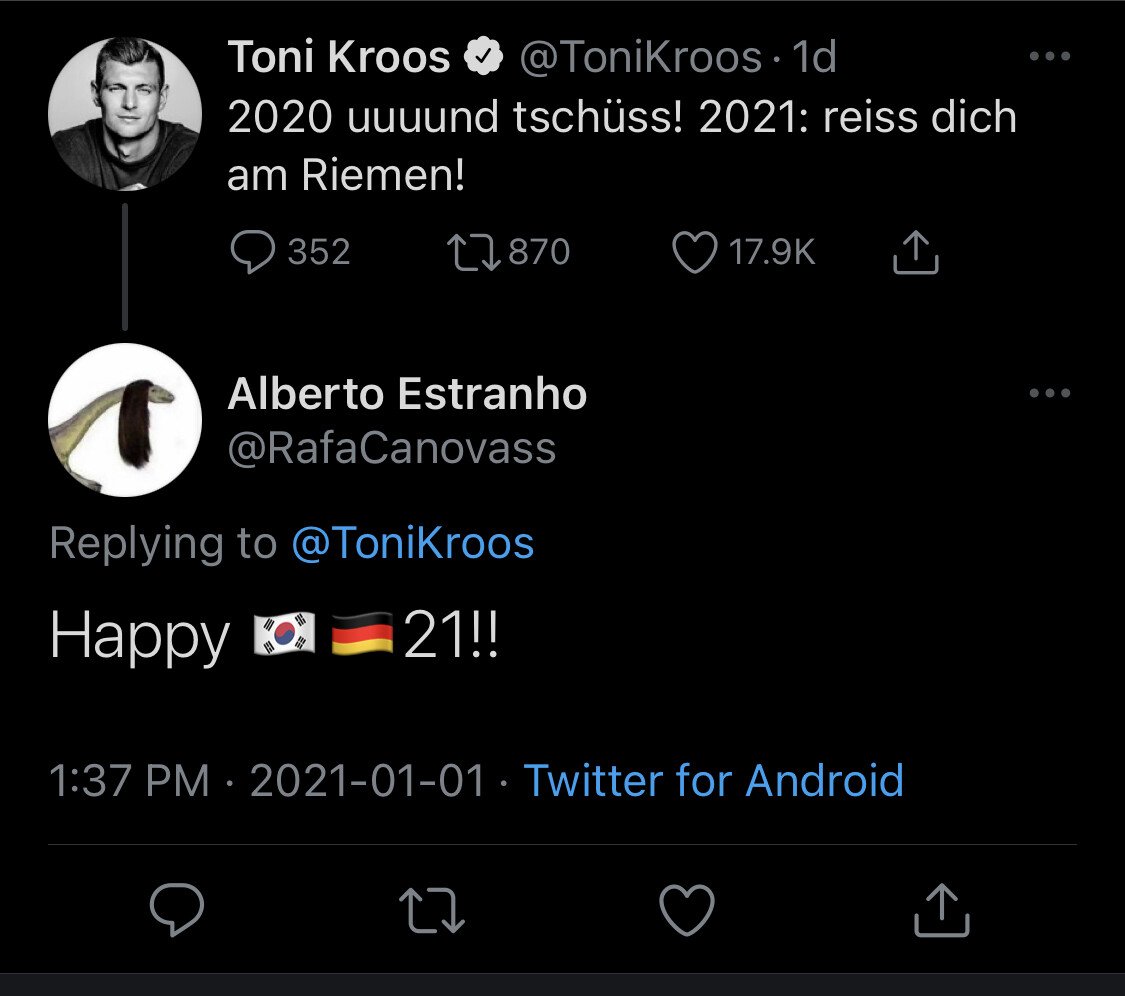
Task: Open Alberto Estranho's dinosaur avatar
Action: (x=125, y=420)
